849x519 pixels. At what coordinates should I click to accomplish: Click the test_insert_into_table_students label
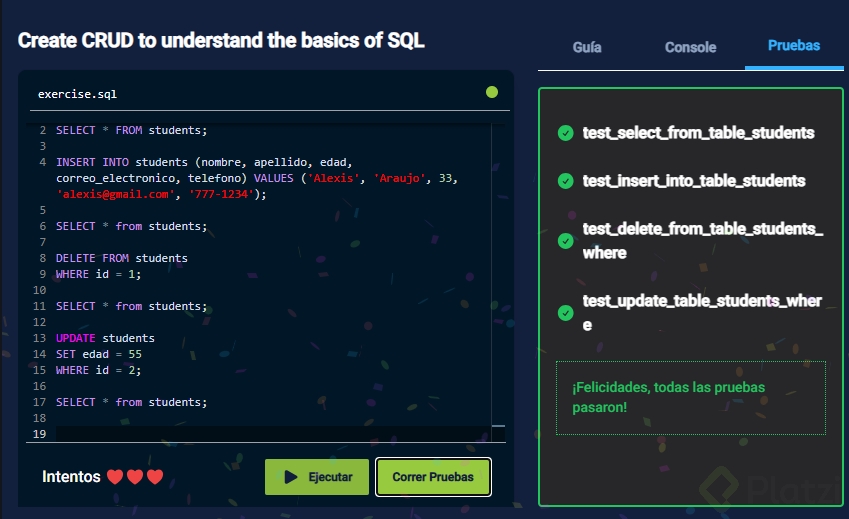click(694, 181)
